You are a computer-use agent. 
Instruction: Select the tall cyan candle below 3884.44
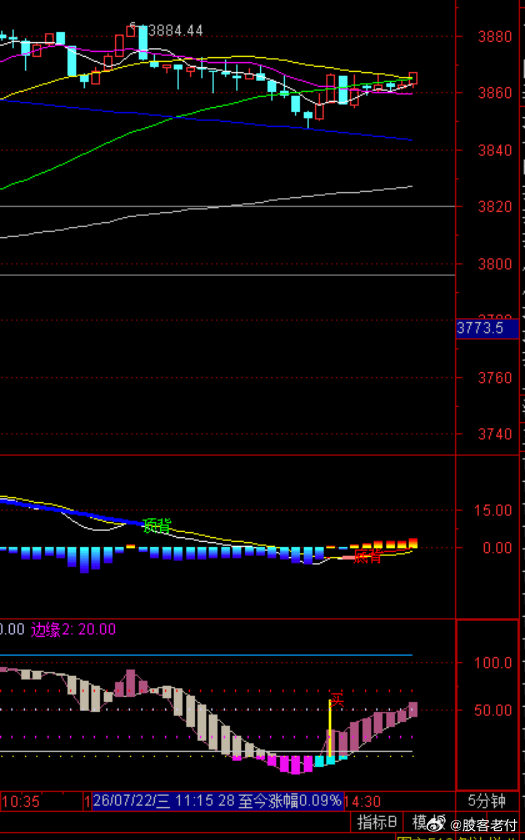click(x=143, y=42)
